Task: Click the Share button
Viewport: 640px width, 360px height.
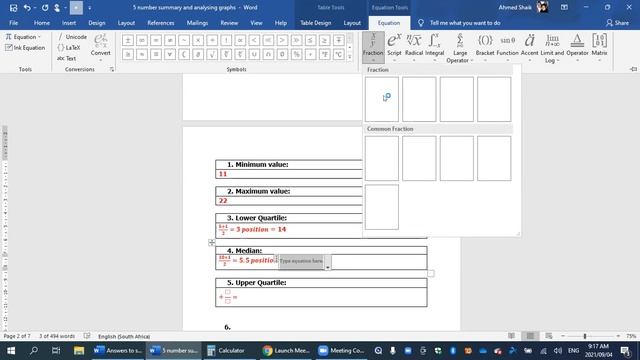Action: tap(617, 23)
